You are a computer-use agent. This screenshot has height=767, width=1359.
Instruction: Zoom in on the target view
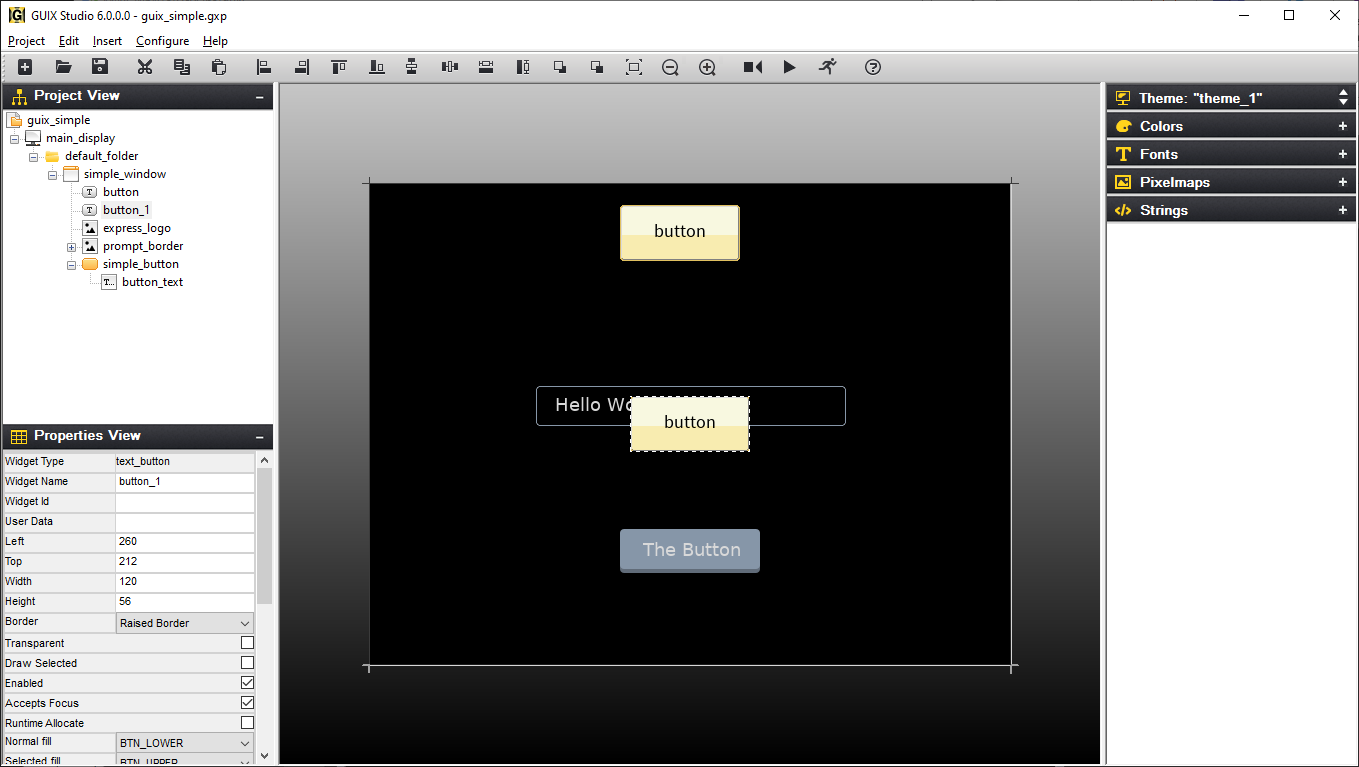click(707, 67)
